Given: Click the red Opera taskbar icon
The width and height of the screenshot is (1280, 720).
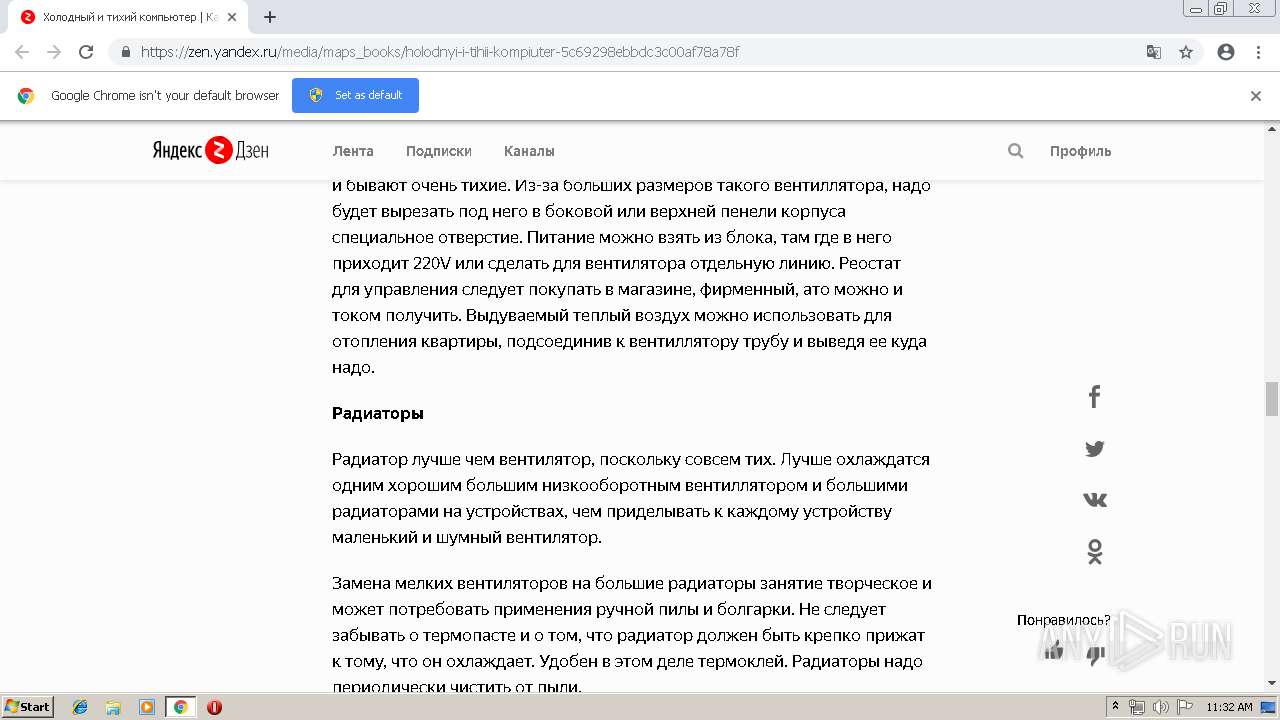Looking at the screenshot, I should point(214,707).
